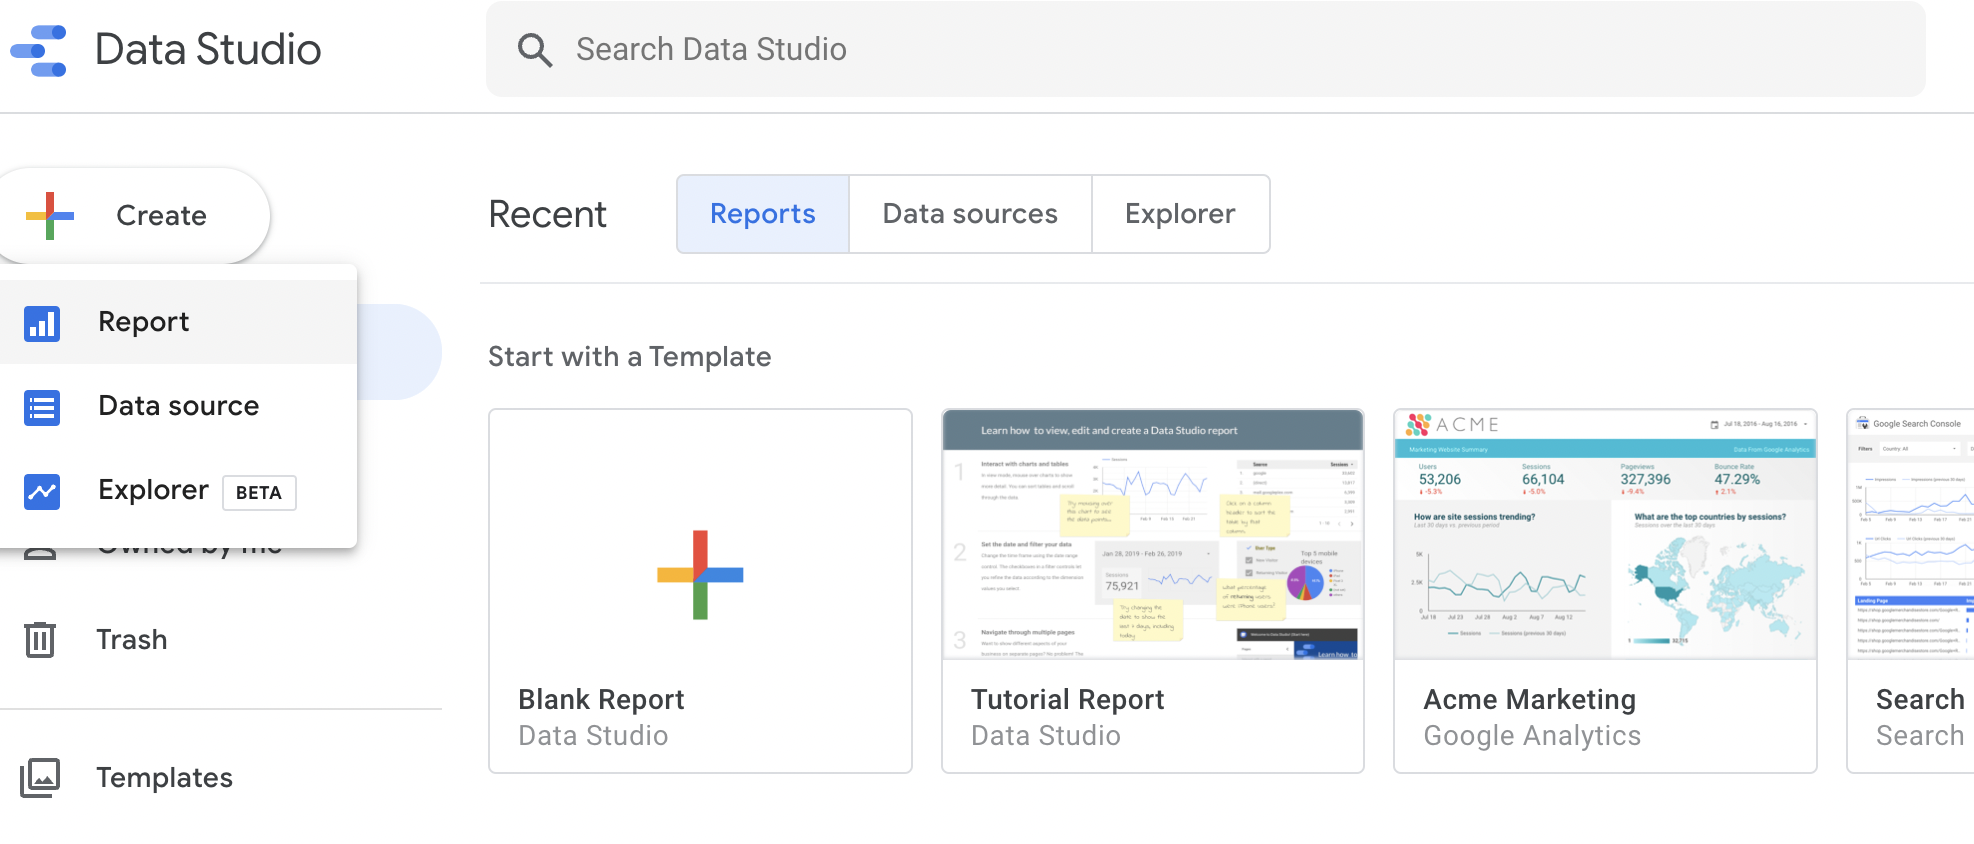The image size is (1974, 844).
Task: Click the Create button
Action: coord(134,215)
